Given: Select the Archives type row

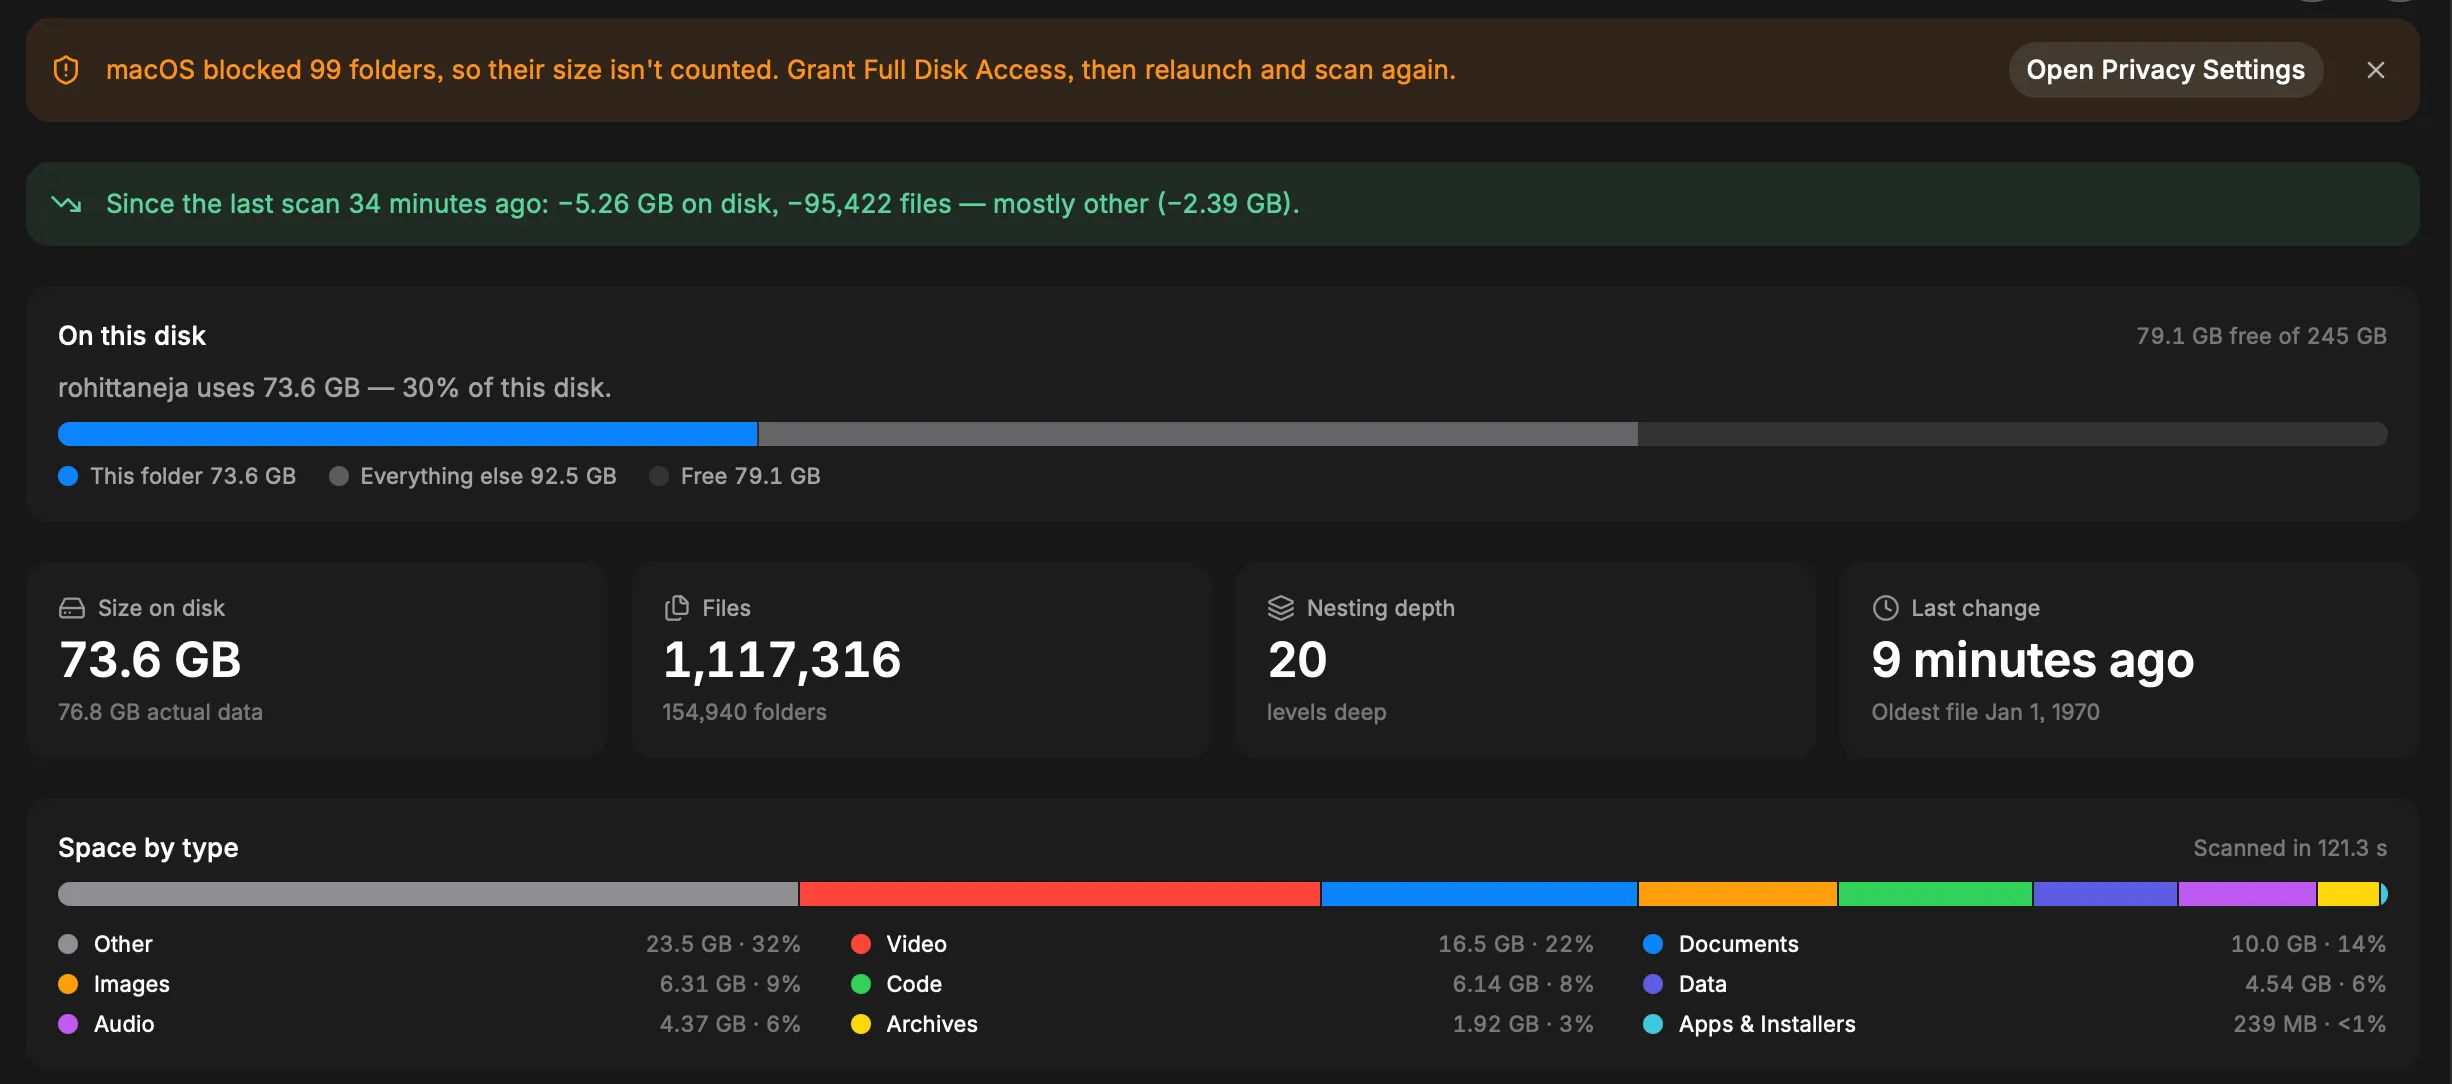Looking at the screenshot, I should (x=1222, y=1024).
